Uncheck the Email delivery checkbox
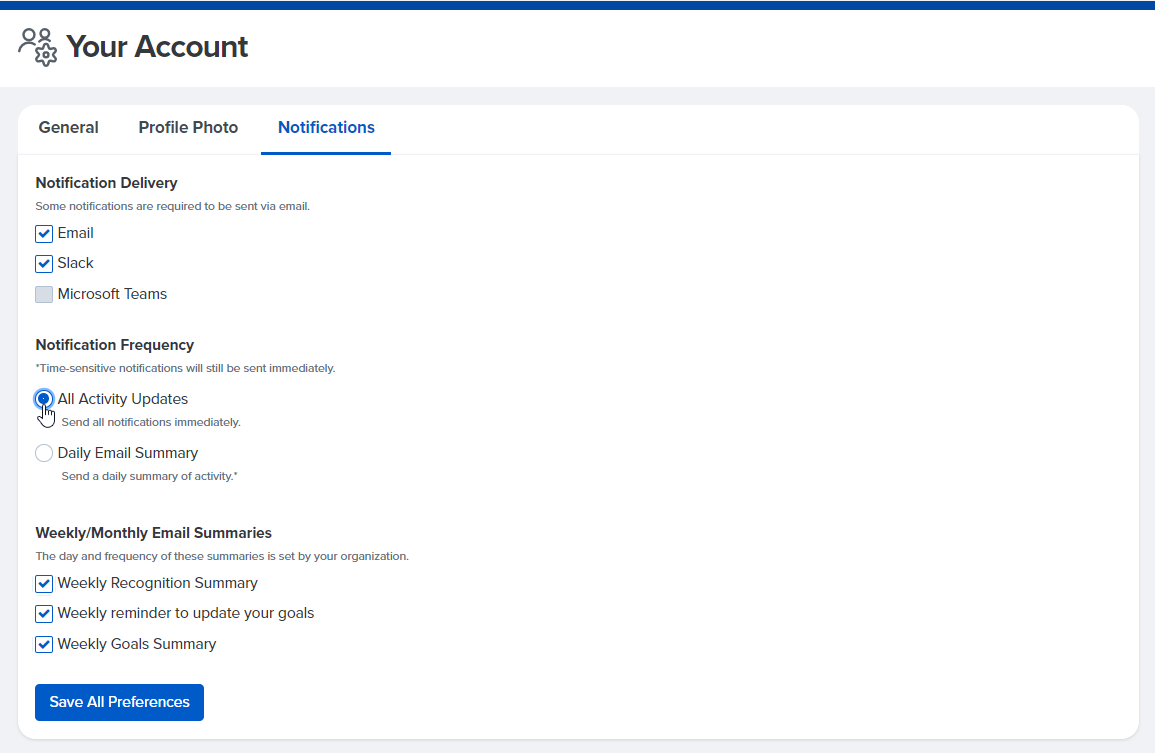1155x753 pixels. [x=44, y=234]
